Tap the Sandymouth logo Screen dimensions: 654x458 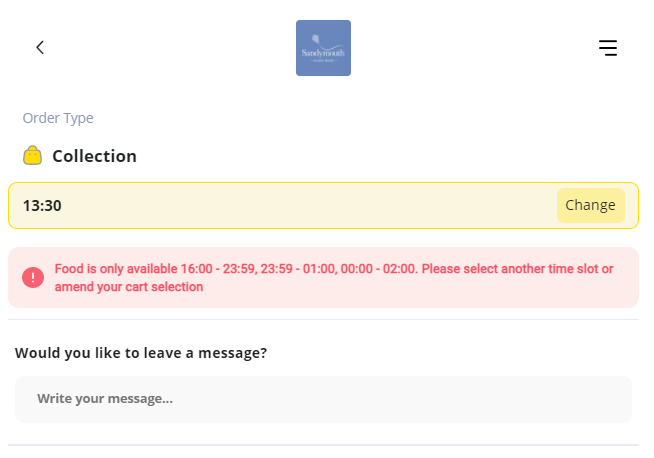tap(323, 48)
